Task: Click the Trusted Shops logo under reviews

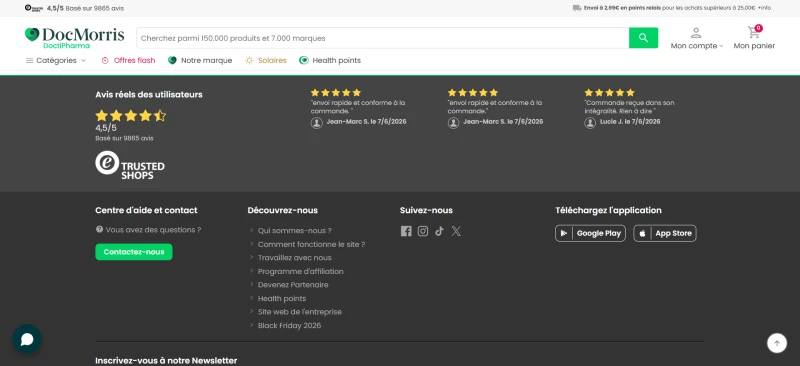Action: pyautogui.click(x=130, y=165)
